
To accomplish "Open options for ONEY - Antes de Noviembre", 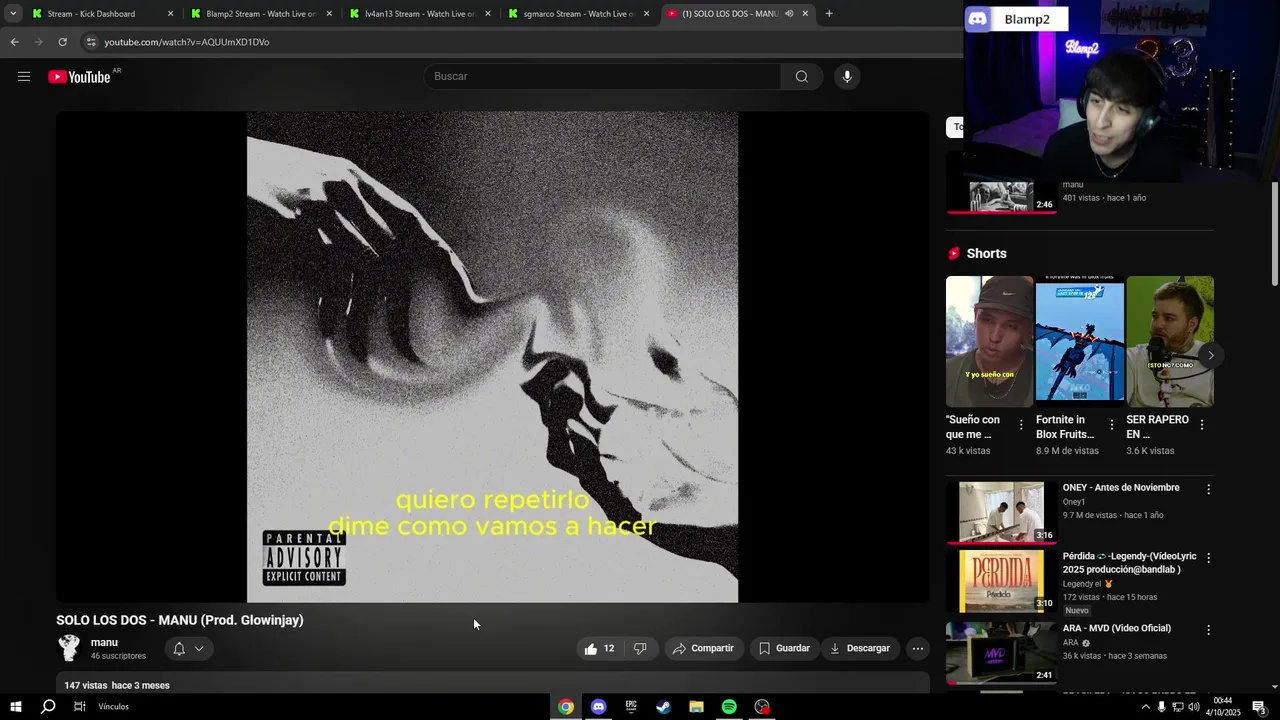I will pyautogui.click(x=1208, y=490).
